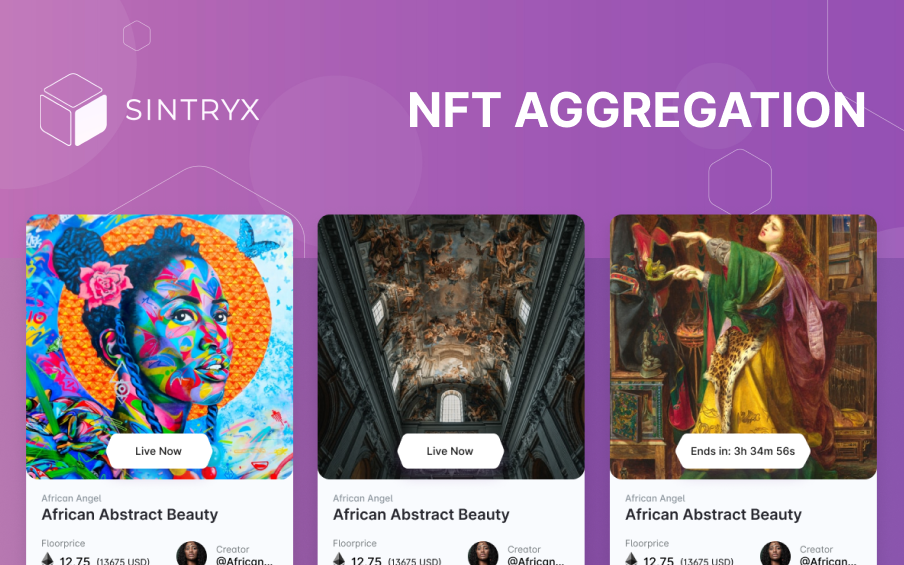This screenshot has height=565, width=904.
Task: Click the Ethereum icon on the green-robed woman card
Action: (631, 559)
